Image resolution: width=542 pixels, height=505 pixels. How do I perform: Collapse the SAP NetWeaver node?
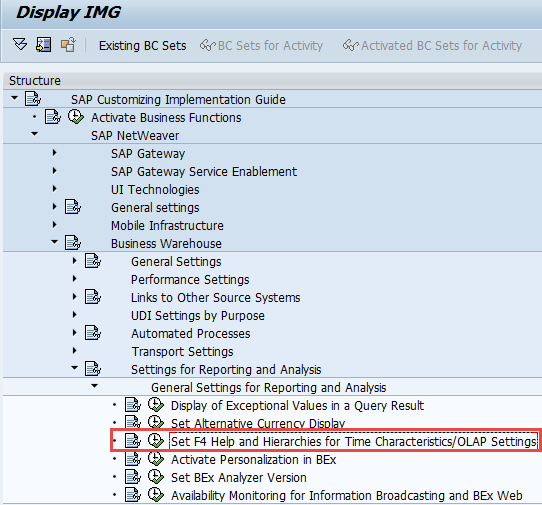click(34, 134)
